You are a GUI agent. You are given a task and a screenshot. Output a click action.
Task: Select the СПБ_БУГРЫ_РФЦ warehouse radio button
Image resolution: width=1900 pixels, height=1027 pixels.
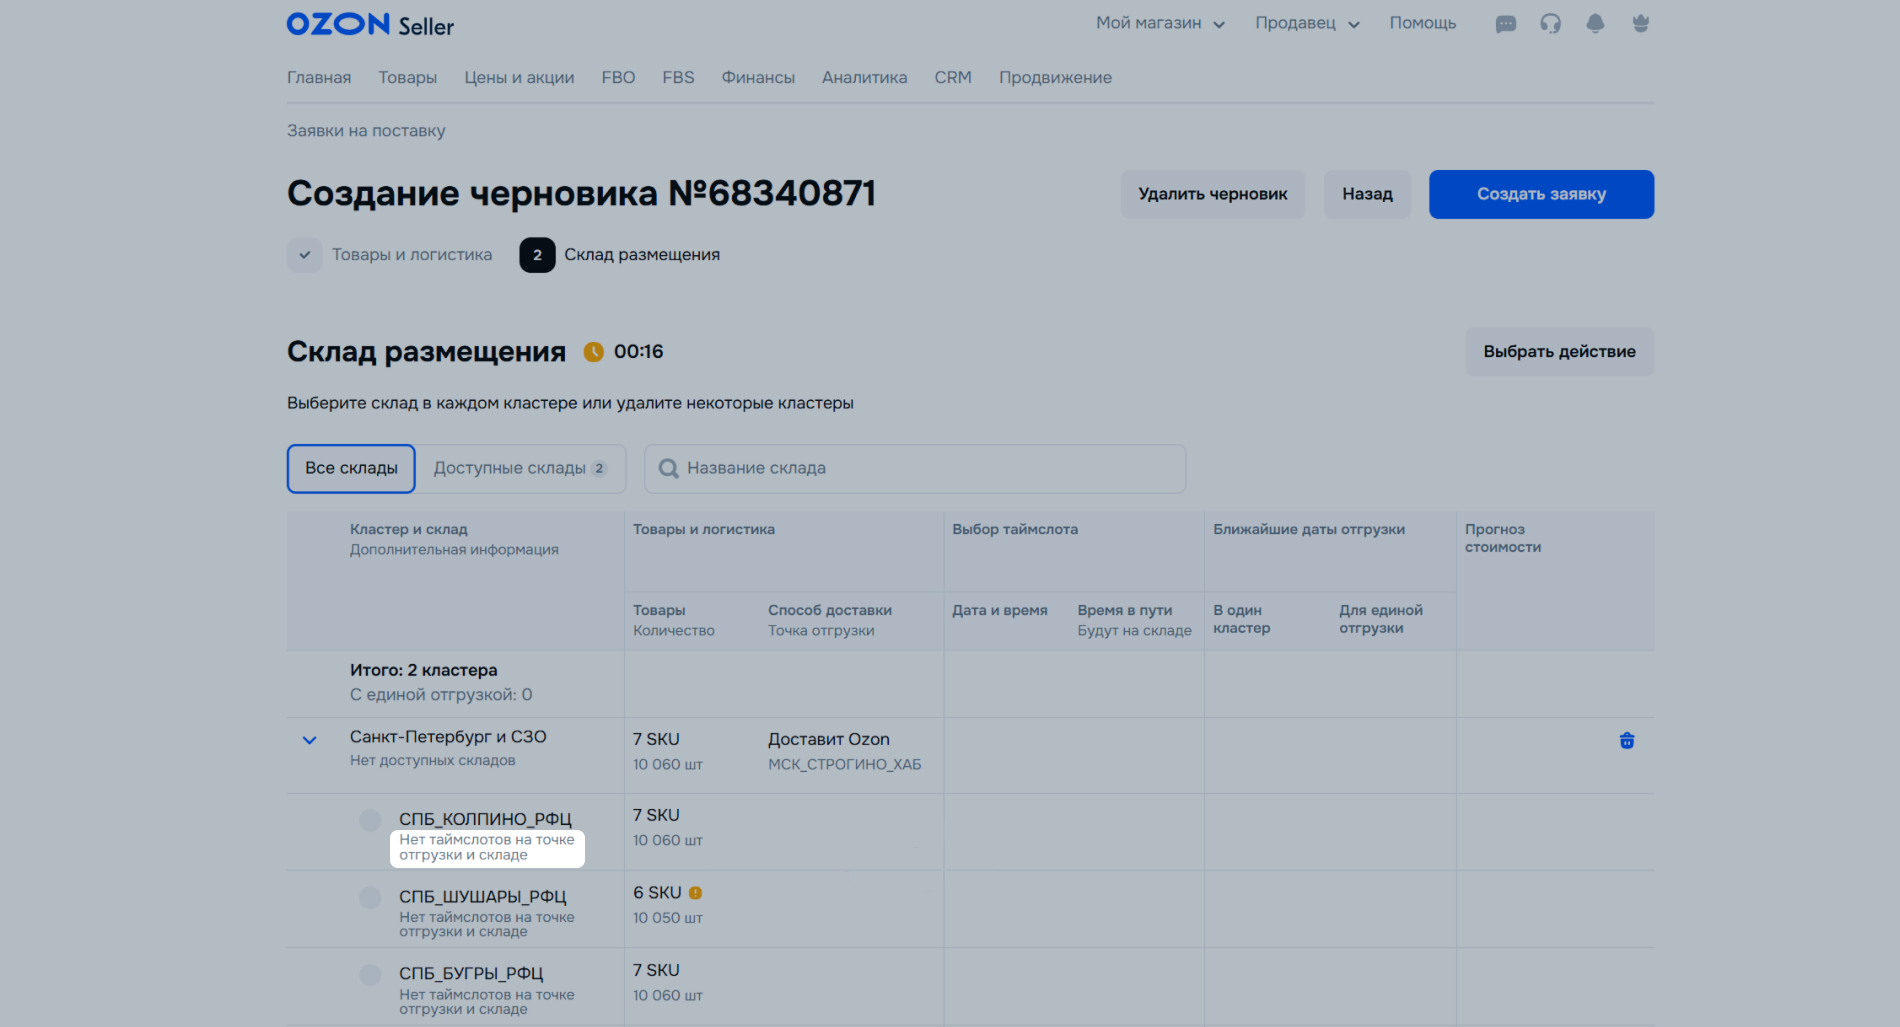tap(370, 975)
